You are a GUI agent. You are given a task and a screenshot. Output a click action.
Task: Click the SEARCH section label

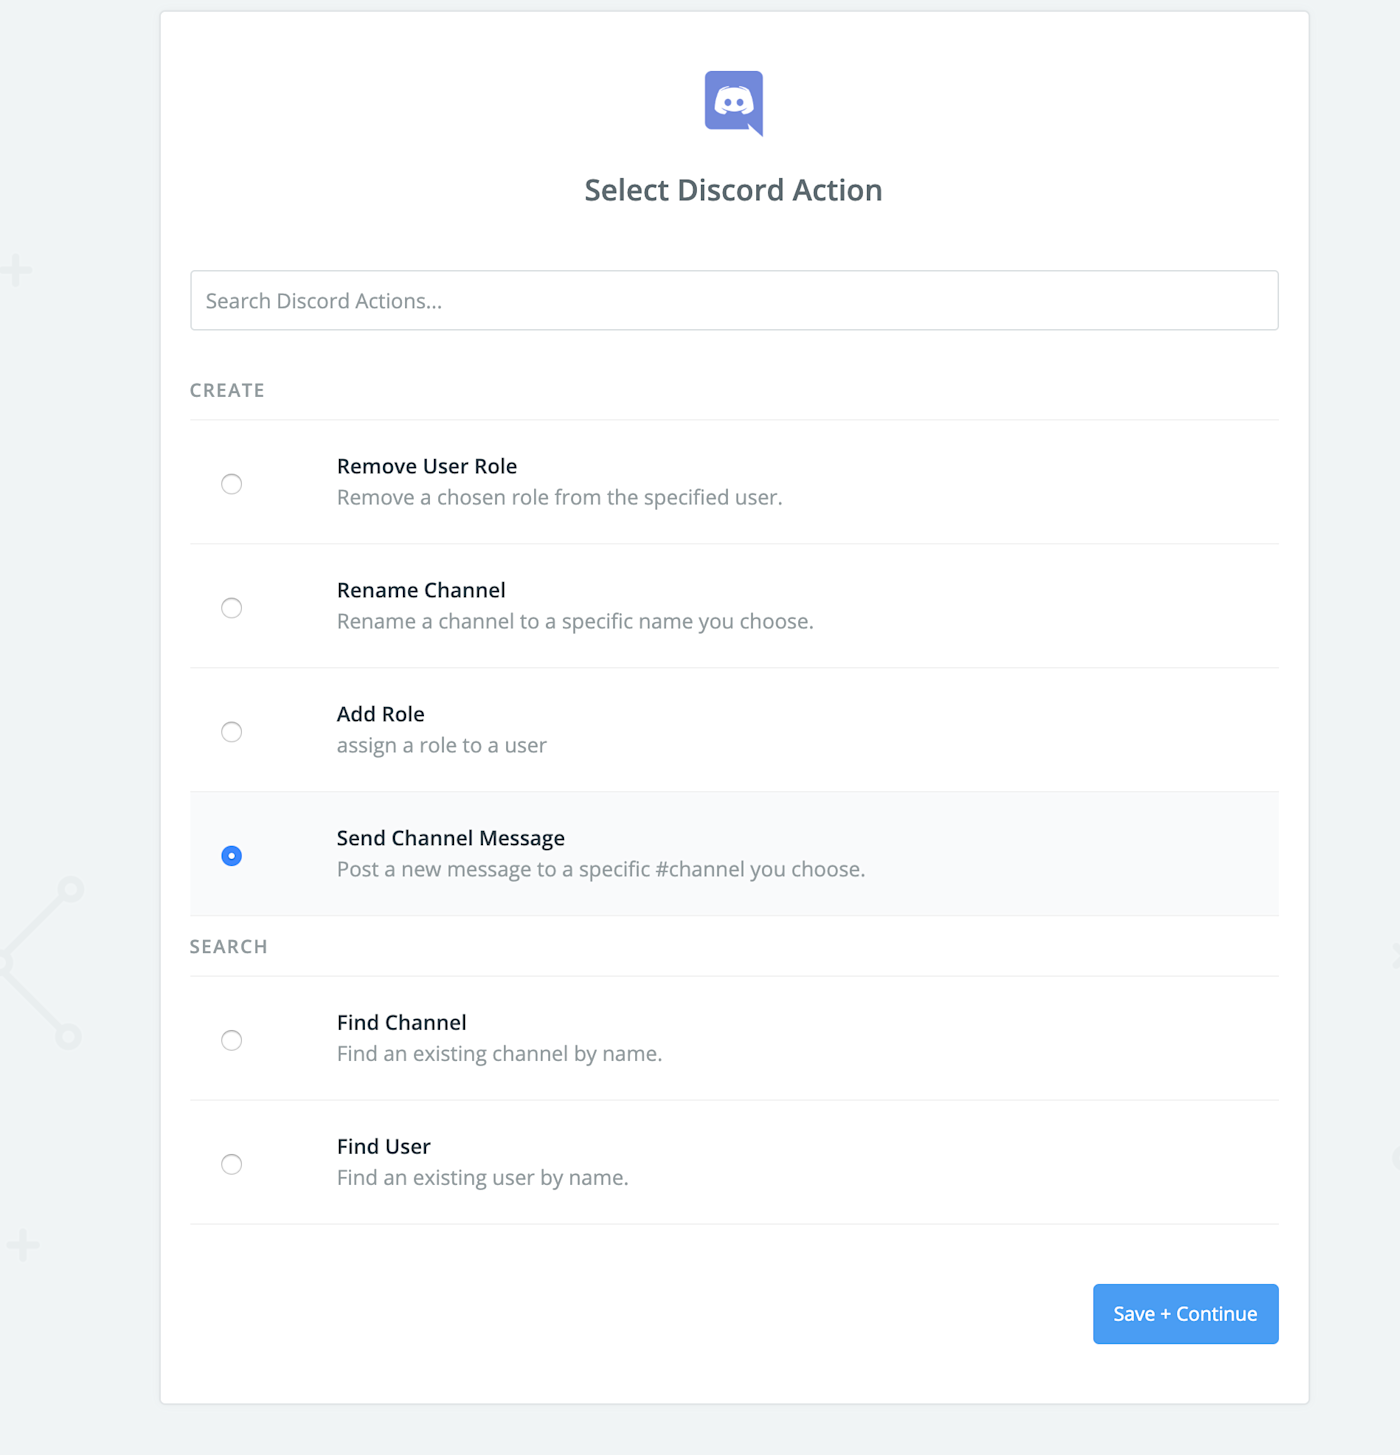229,946
